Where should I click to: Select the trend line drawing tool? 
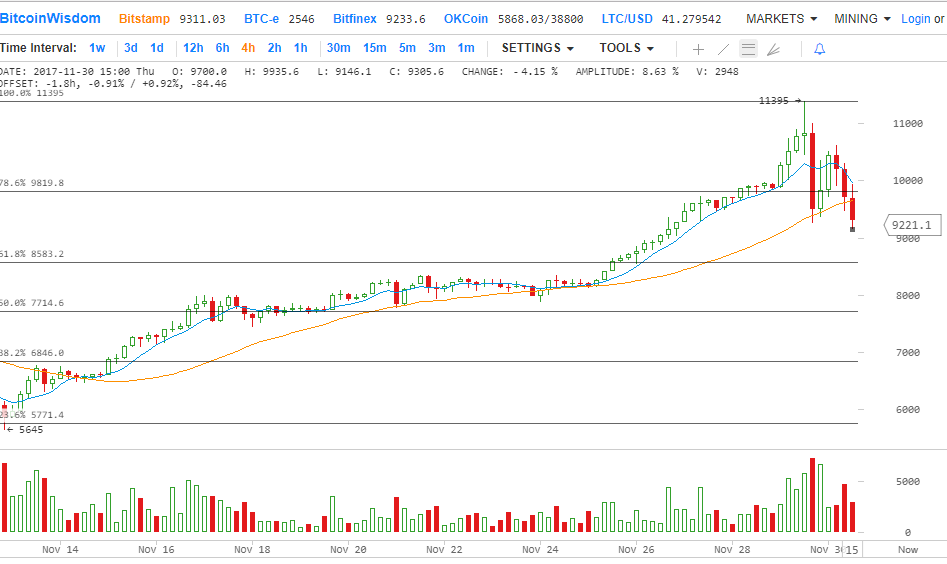click(x=723, y=49)
